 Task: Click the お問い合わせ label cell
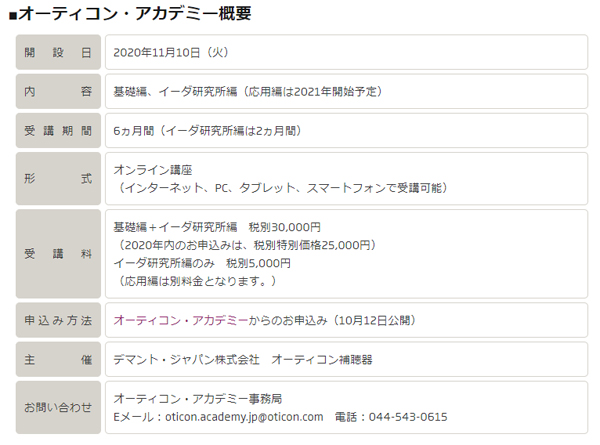(58, 407)
